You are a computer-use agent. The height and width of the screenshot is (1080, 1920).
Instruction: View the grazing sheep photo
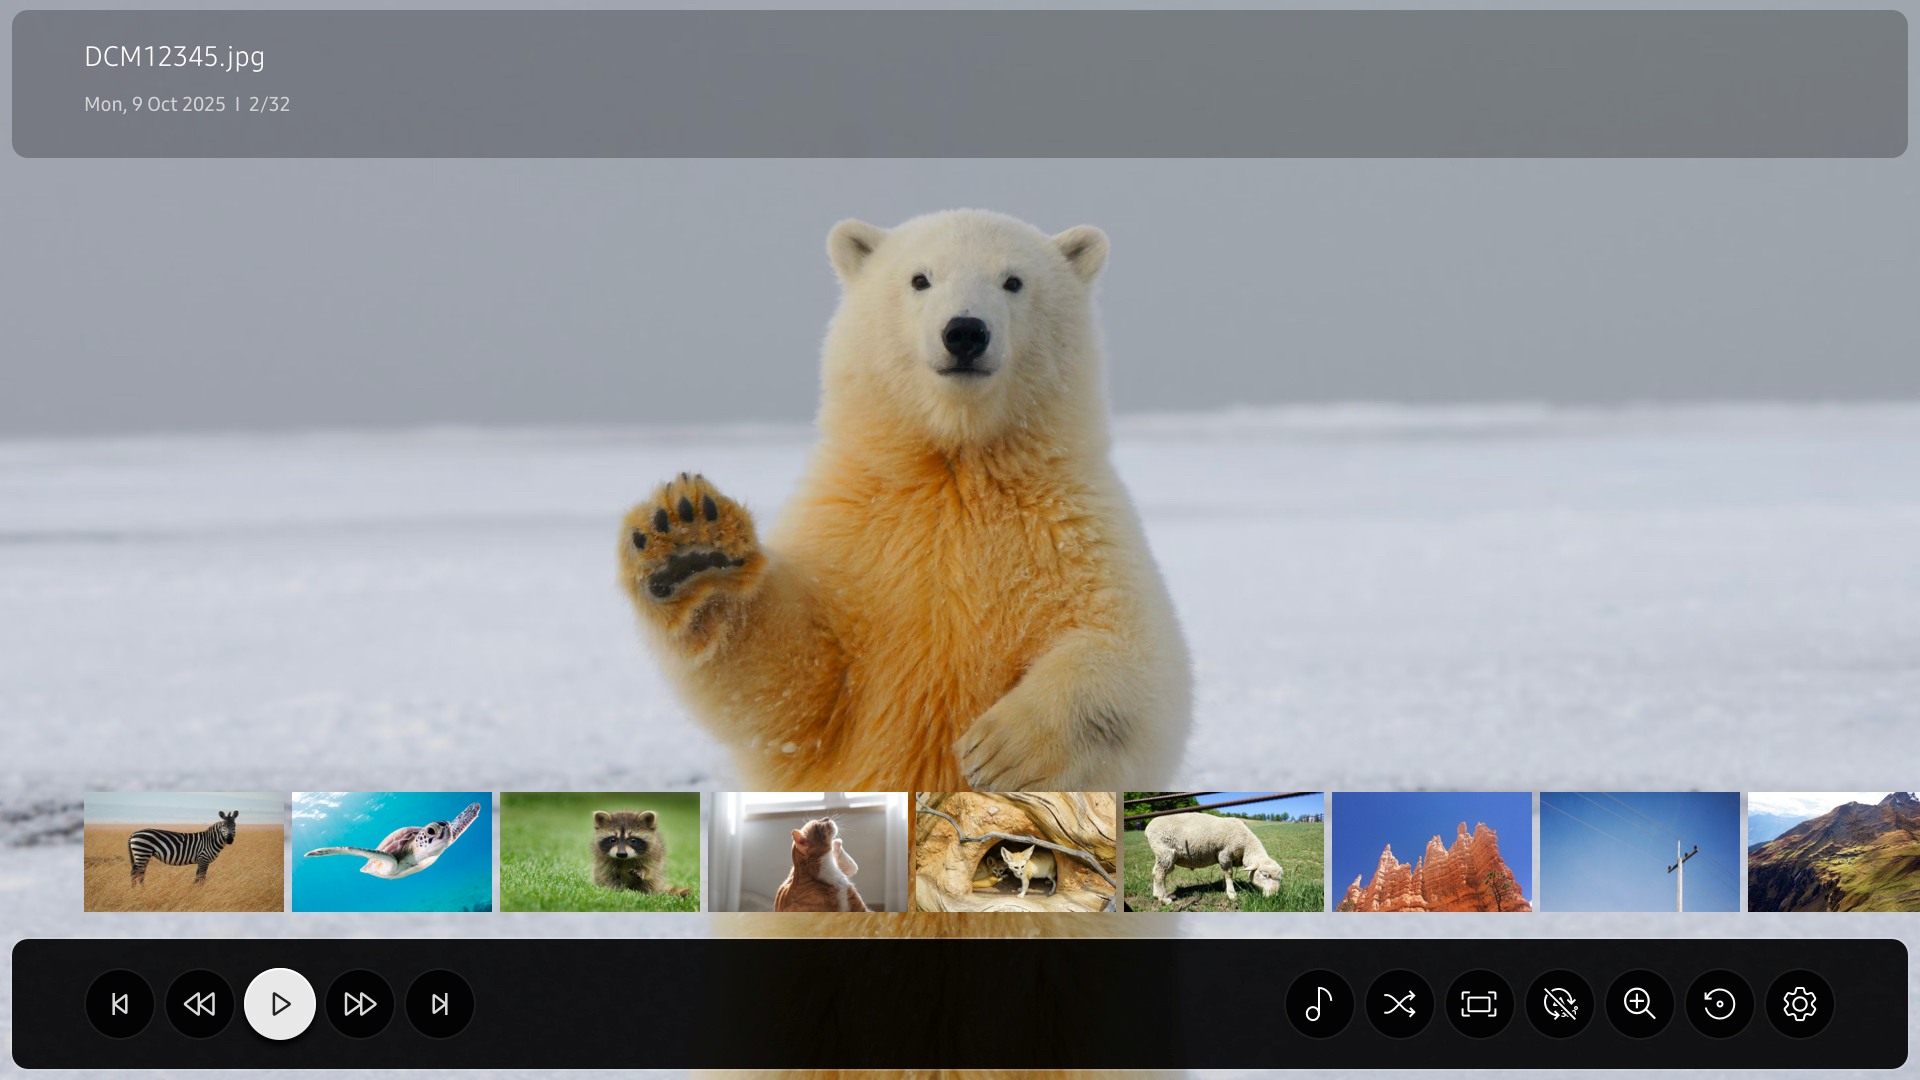1223,852
